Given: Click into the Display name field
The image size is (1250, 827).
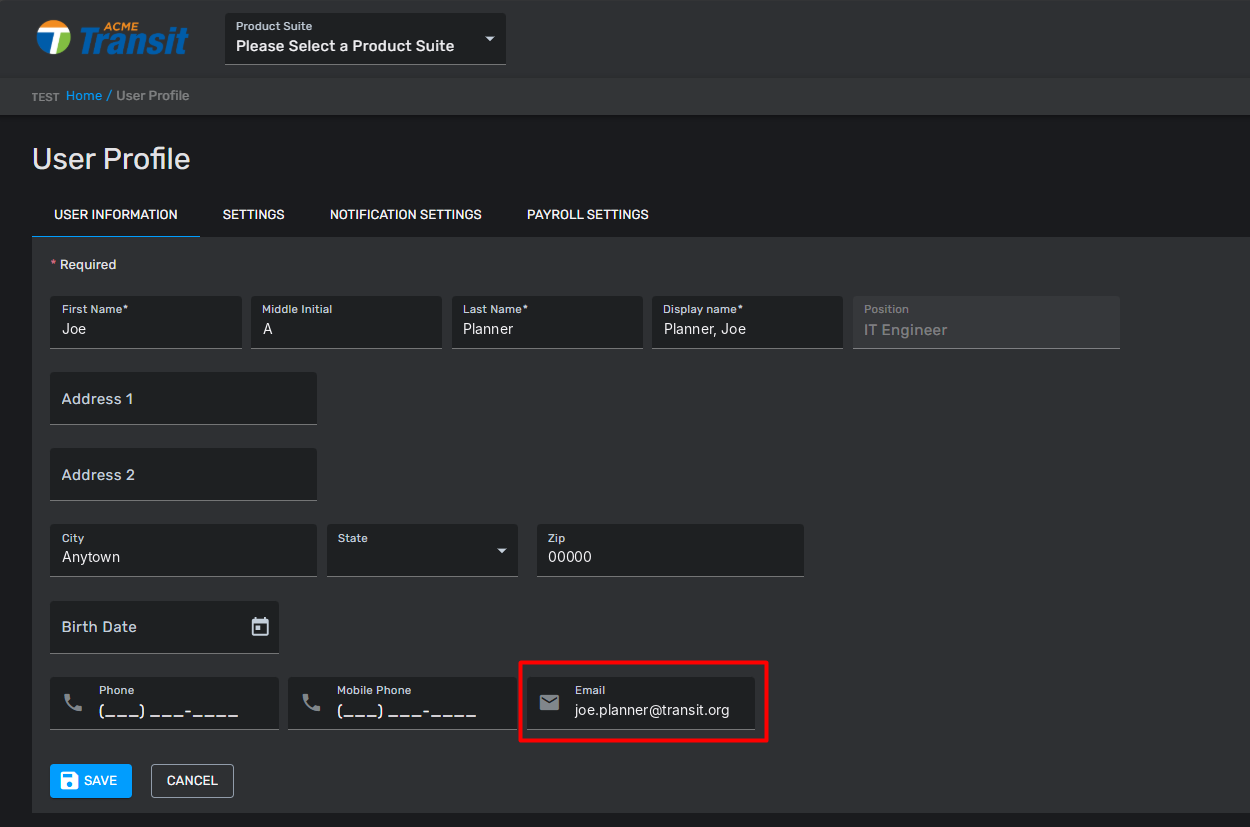Looking at the screenshot, I should [747, 322].
